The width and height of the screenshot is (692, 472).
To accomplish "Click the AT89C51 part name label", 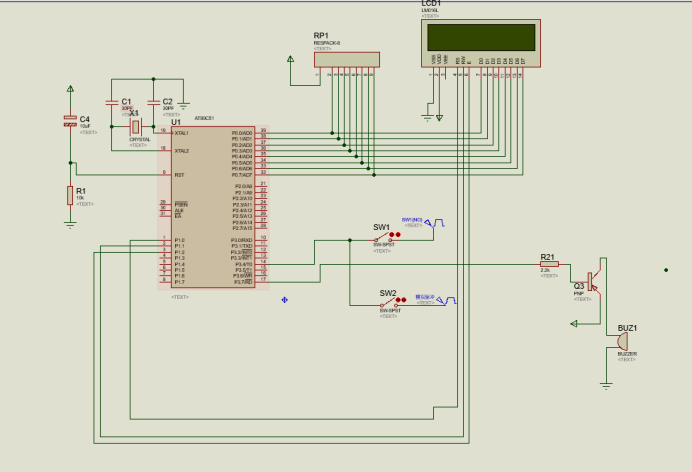I will click(x=204, y=118).
